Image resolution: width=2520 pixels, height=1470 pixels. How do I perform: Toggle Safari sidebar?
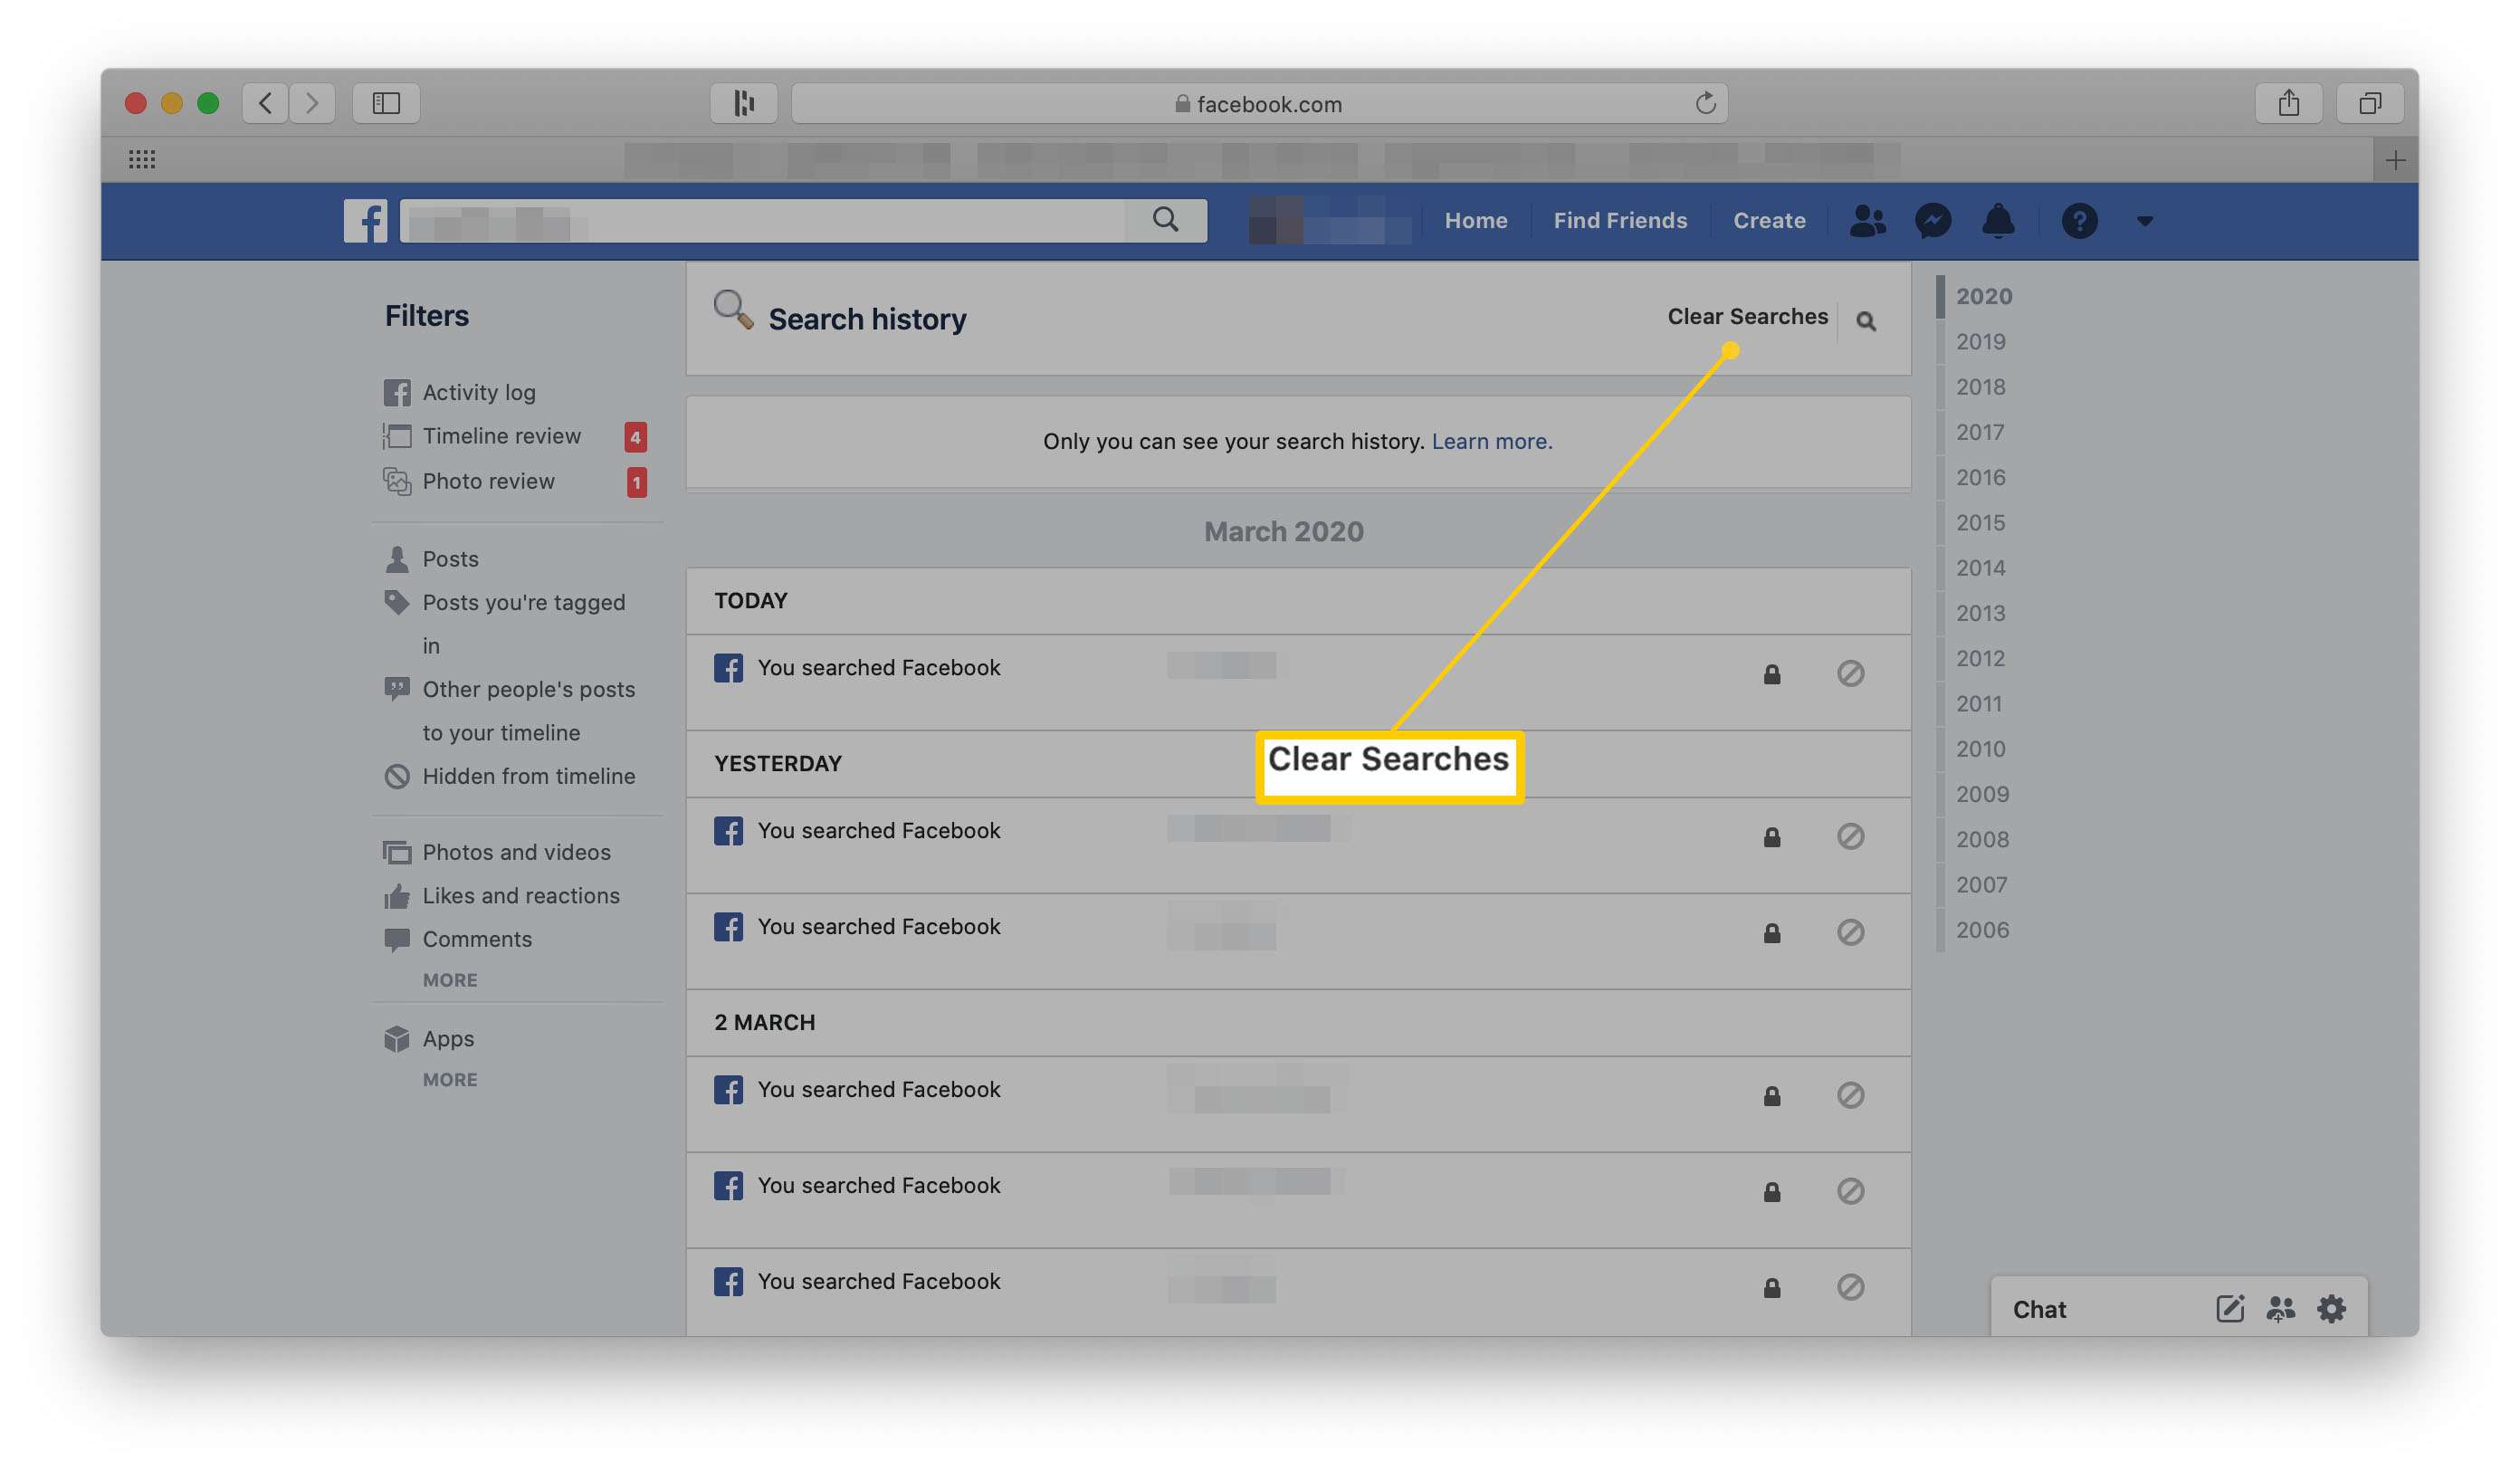coord(386,103)
